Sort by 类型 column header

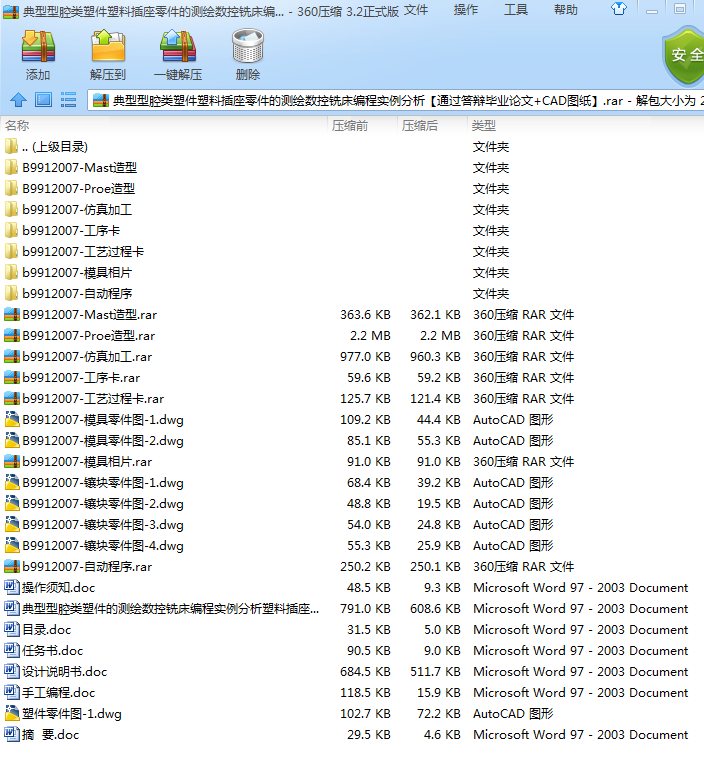click(586, 126)
